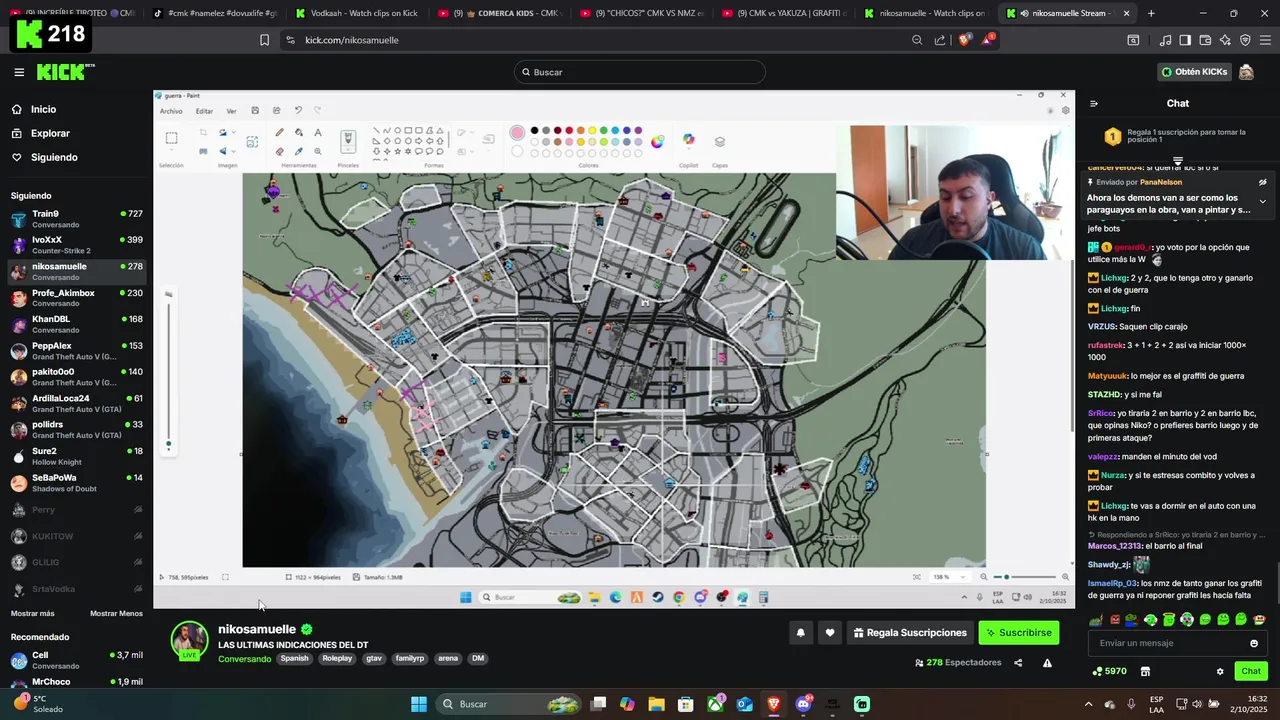The image size is (1280, 720).
Task: Open Editar menu in Paint window
Action: (x=204, y=111)
